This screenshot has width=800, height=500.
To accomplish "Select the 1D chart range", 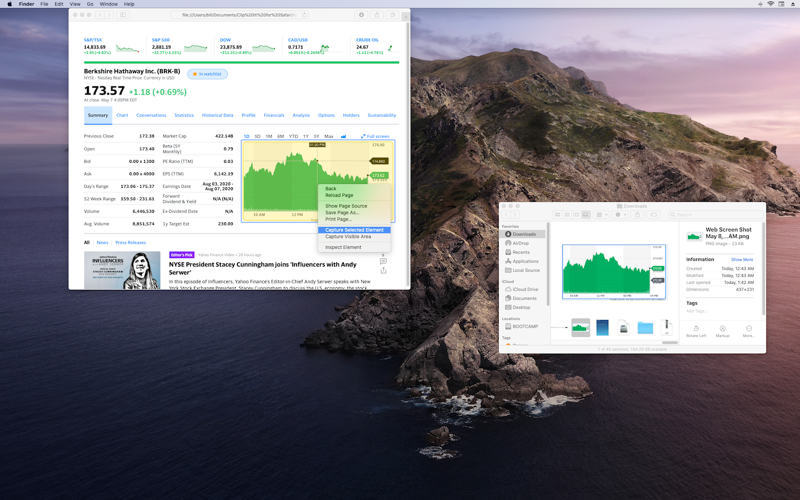I will point(246,136).
